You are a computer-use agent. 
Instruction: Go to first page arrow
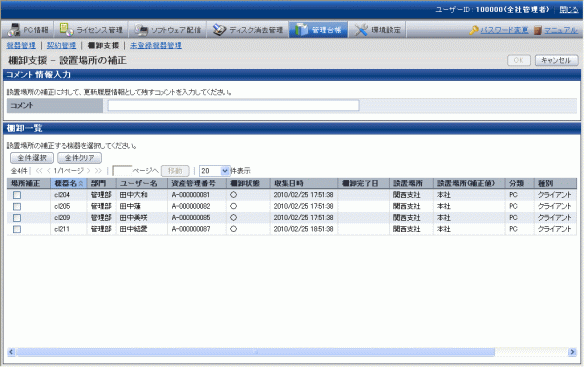click(39, 171)
